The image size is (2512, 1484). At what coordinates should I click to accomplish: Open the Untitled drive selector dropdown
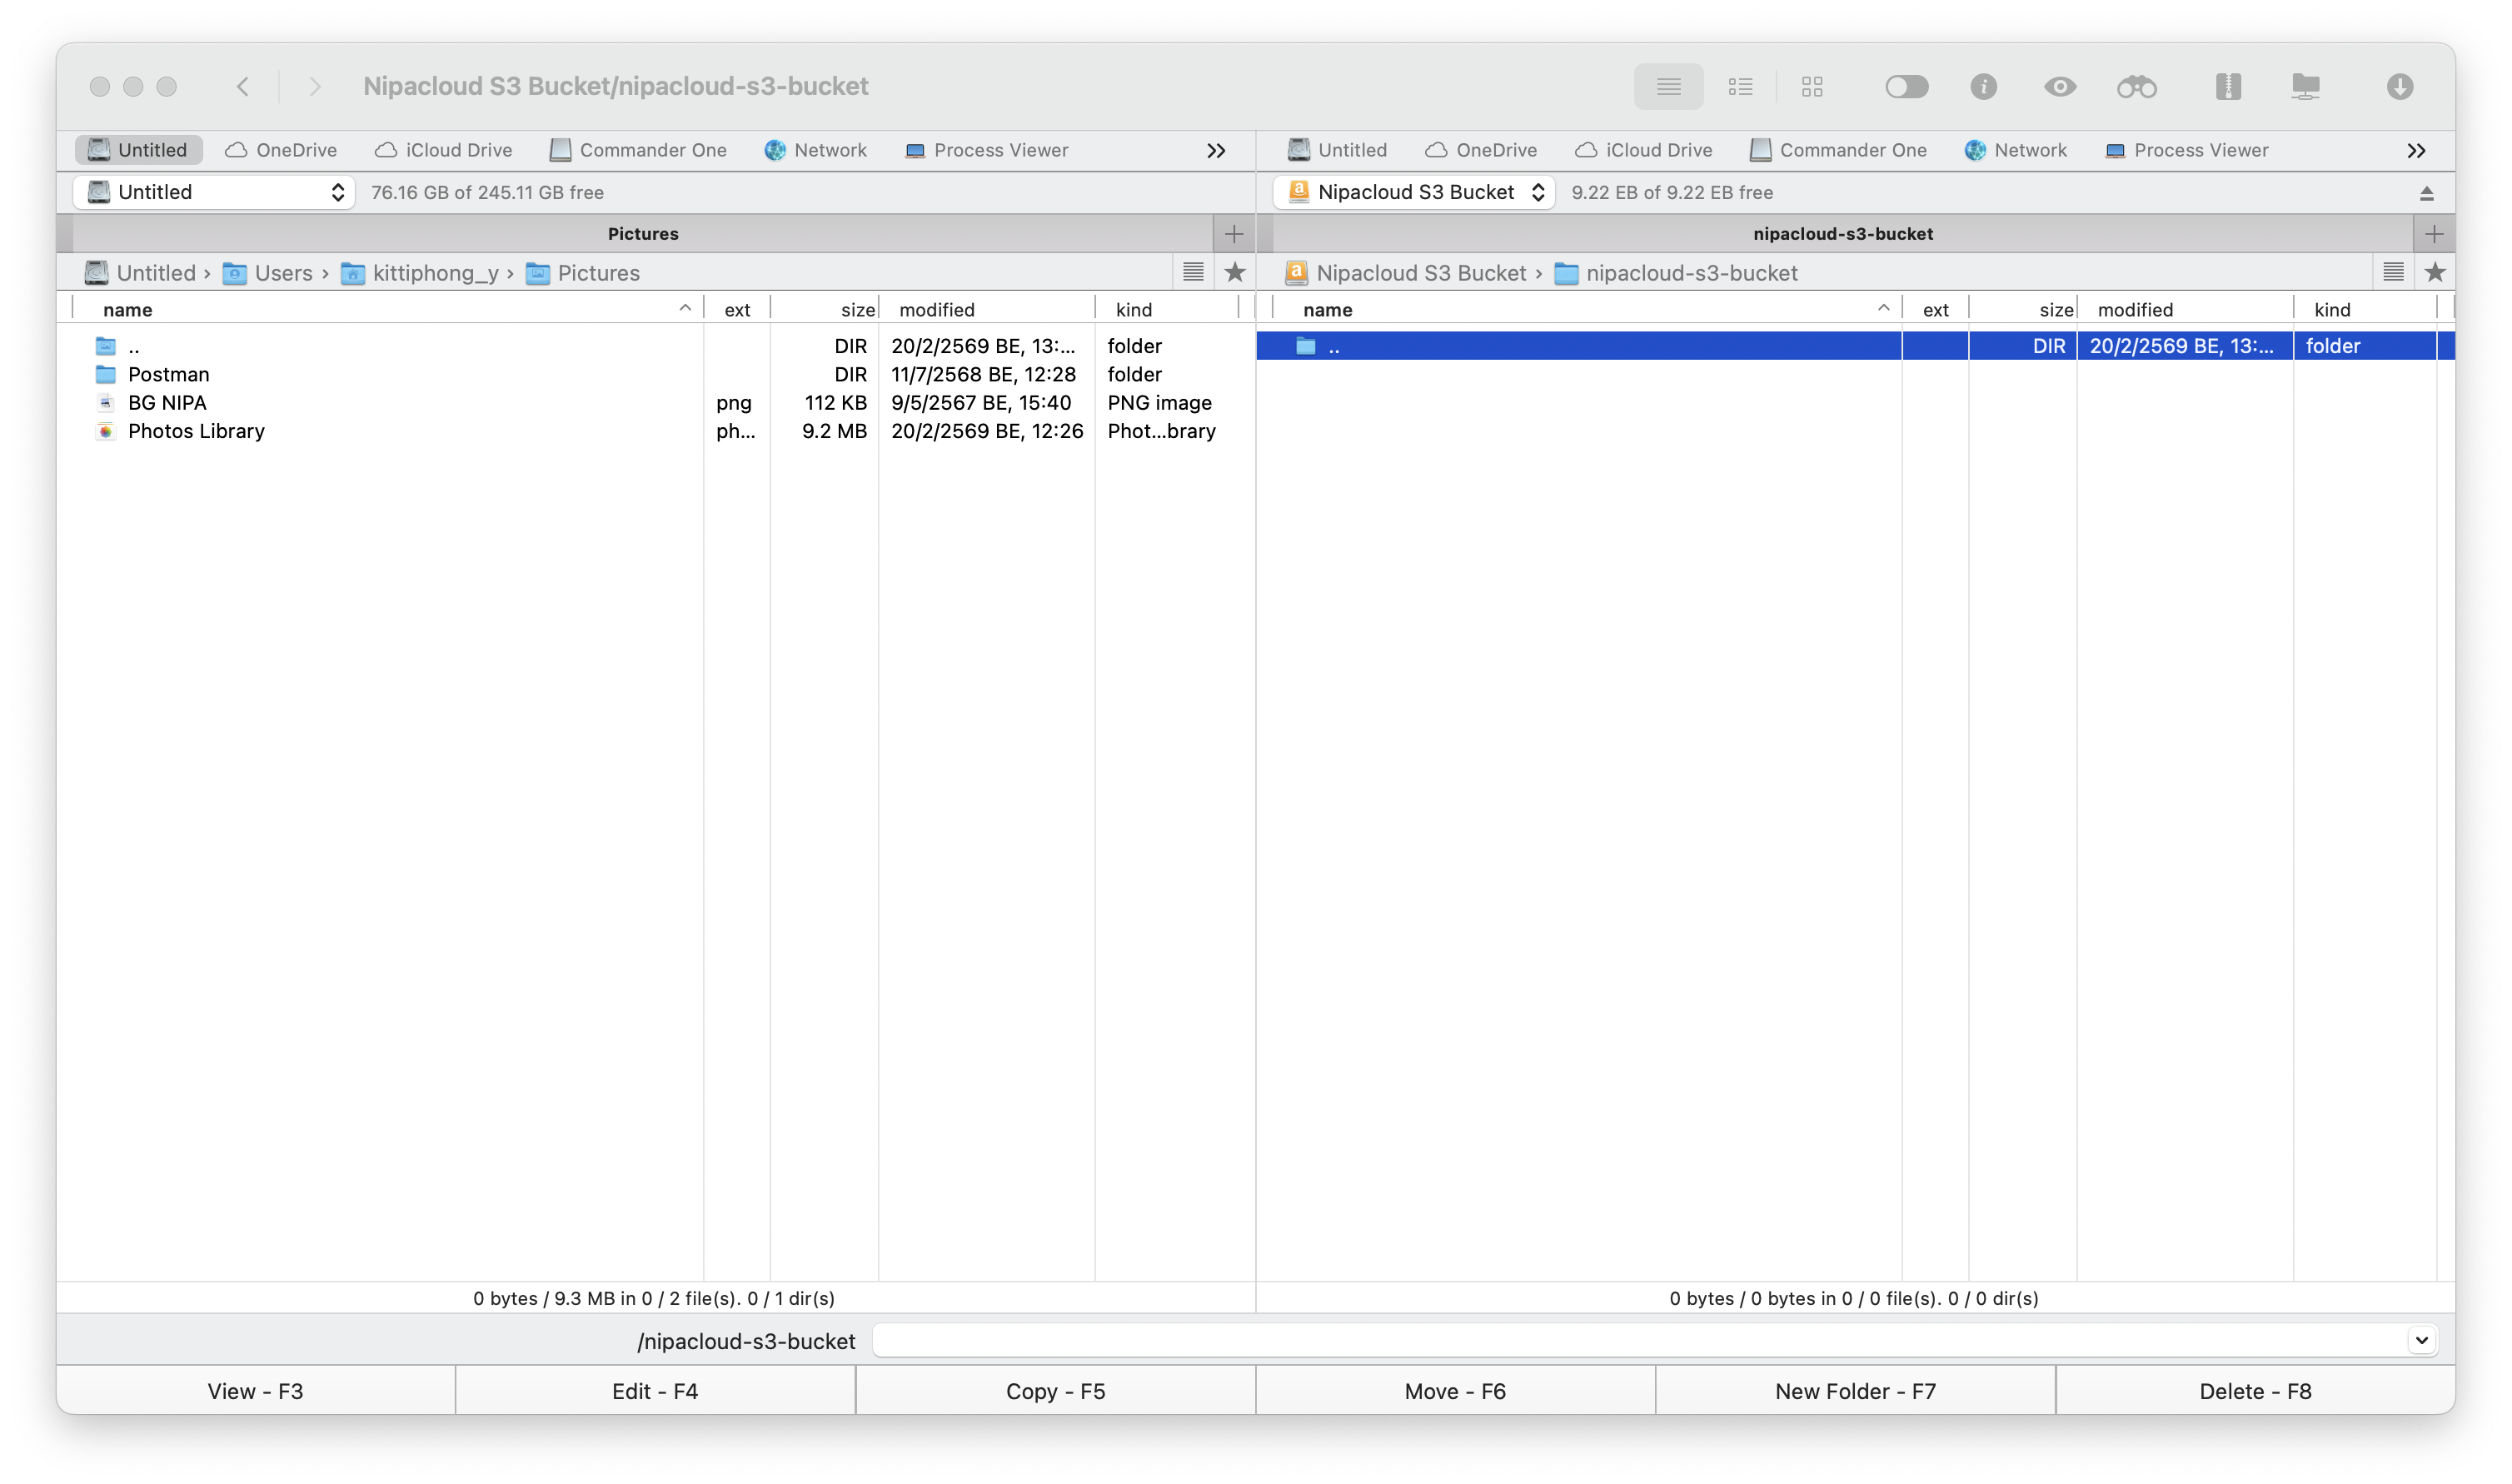click(214, 192)
